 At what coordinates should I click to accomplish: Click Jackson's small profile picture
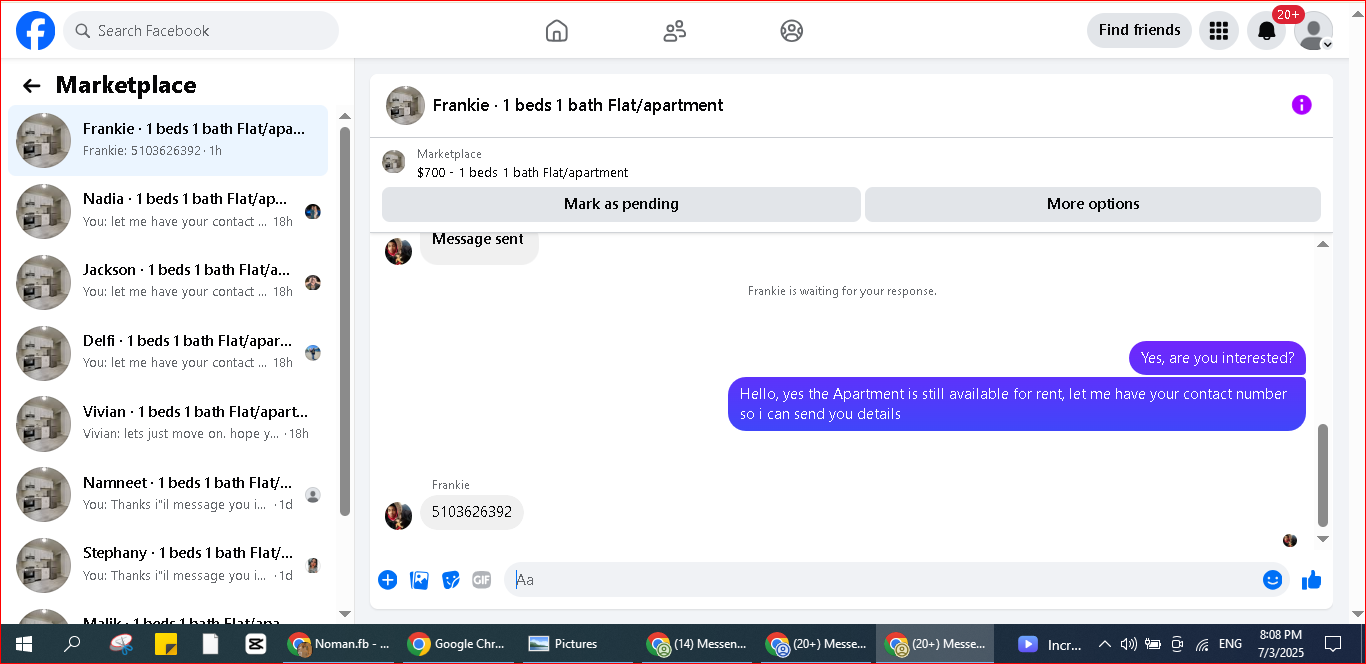click(313, 282)
